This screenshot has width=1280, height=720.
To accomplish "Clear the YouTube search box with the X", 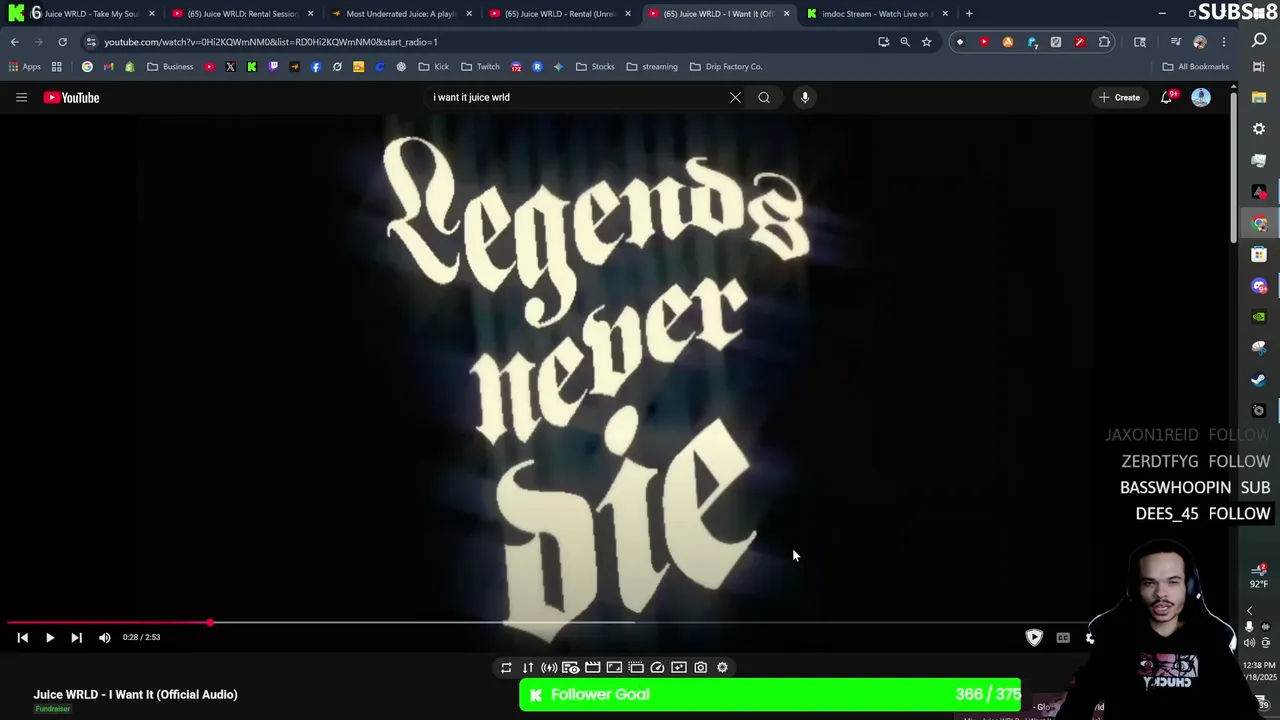I will tap(735, 97).
